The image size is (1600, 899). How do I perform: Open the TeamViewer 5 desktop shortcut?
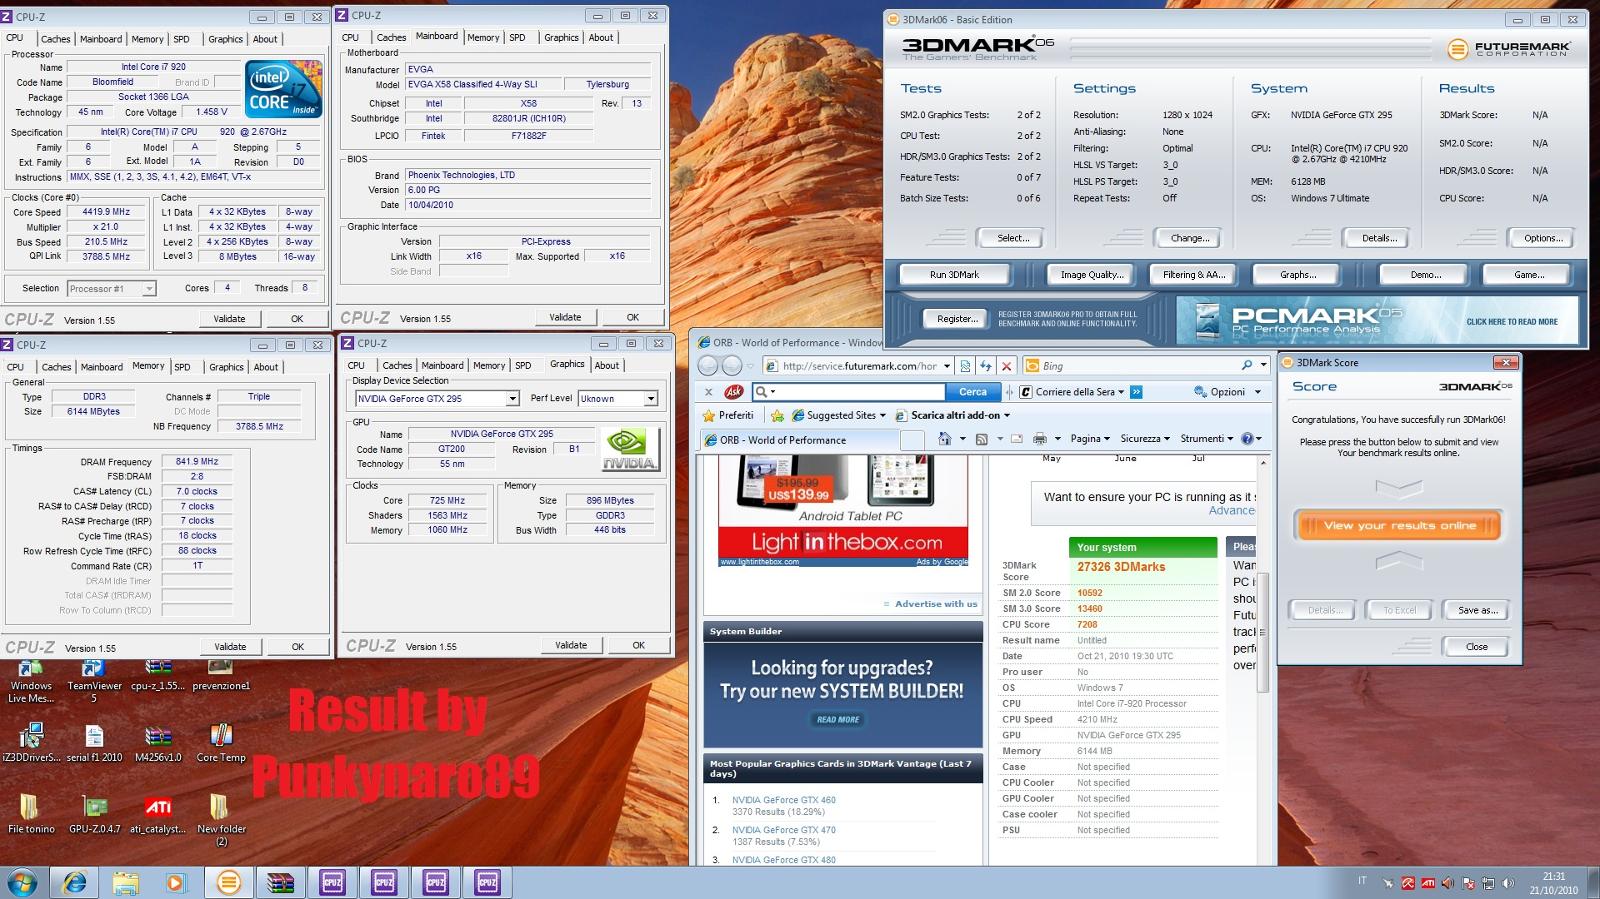coord(94,680)
